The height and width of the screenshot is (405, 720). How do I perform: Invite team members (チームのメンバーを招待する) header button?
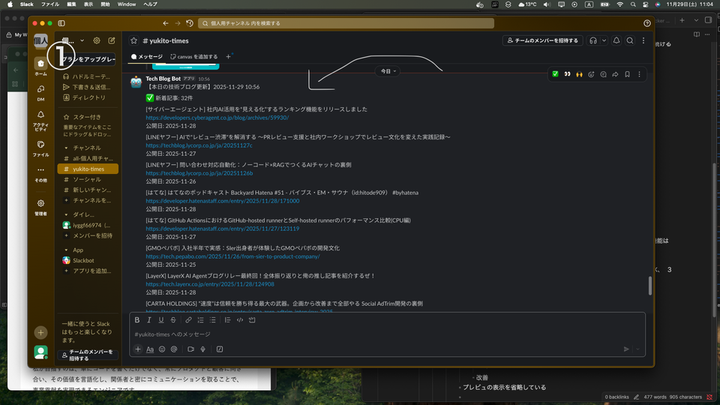(543, 41)
